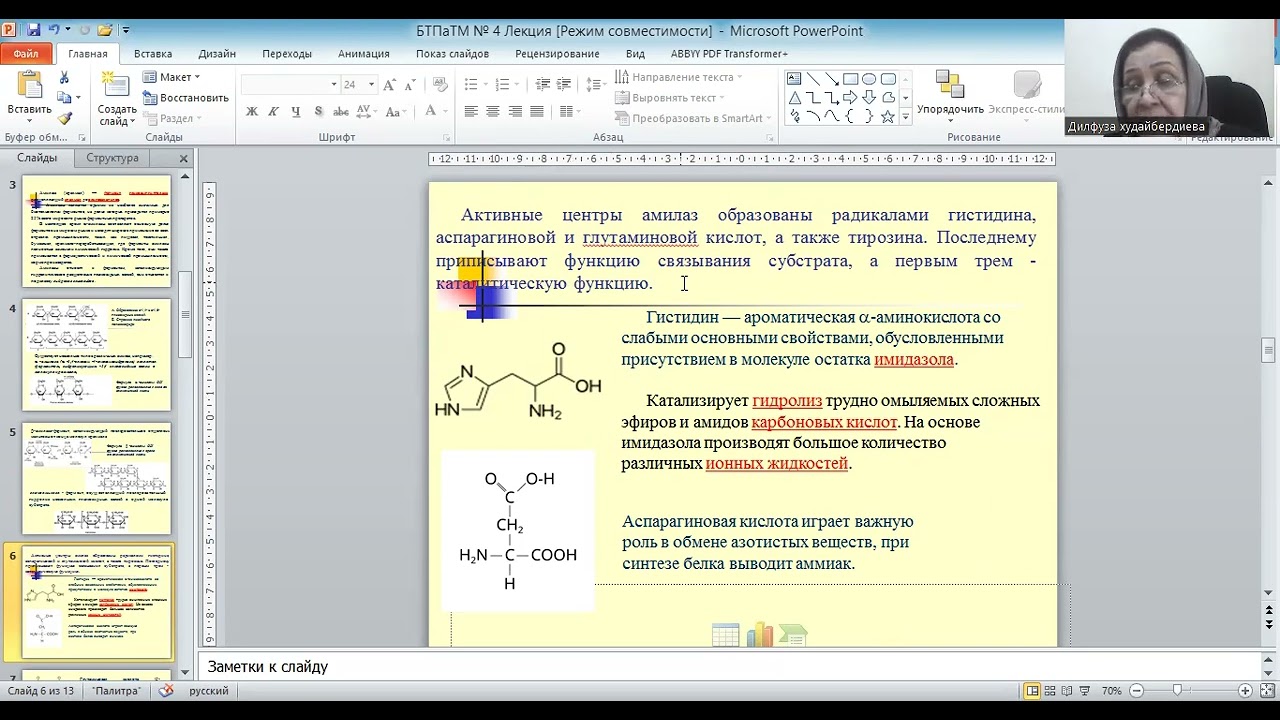Click the Save icon in quick access toolbar
Viewport: 1280px width, 720px height.
coord(34,30)
